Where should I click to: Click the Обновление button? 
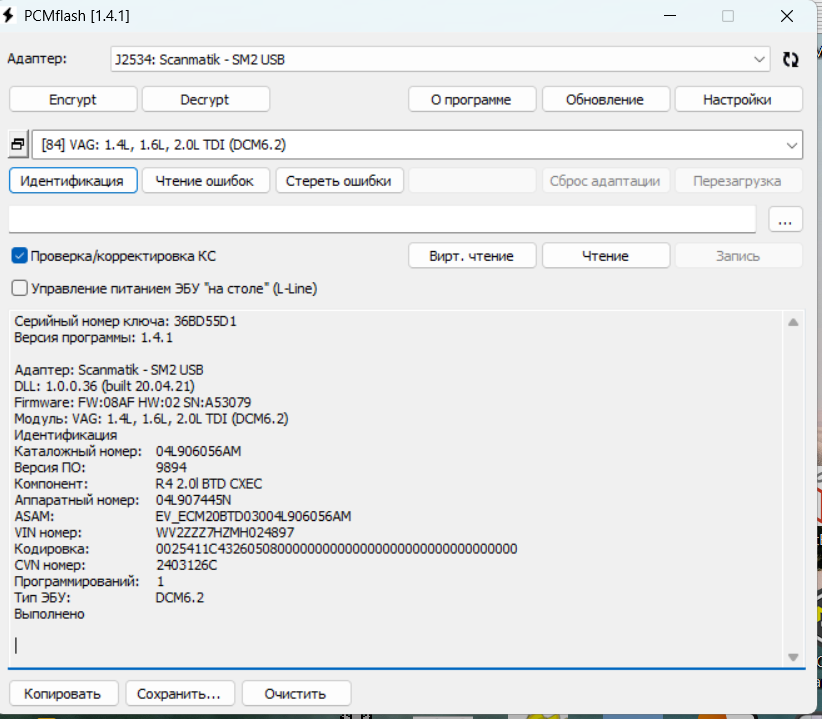click(604, 100)
